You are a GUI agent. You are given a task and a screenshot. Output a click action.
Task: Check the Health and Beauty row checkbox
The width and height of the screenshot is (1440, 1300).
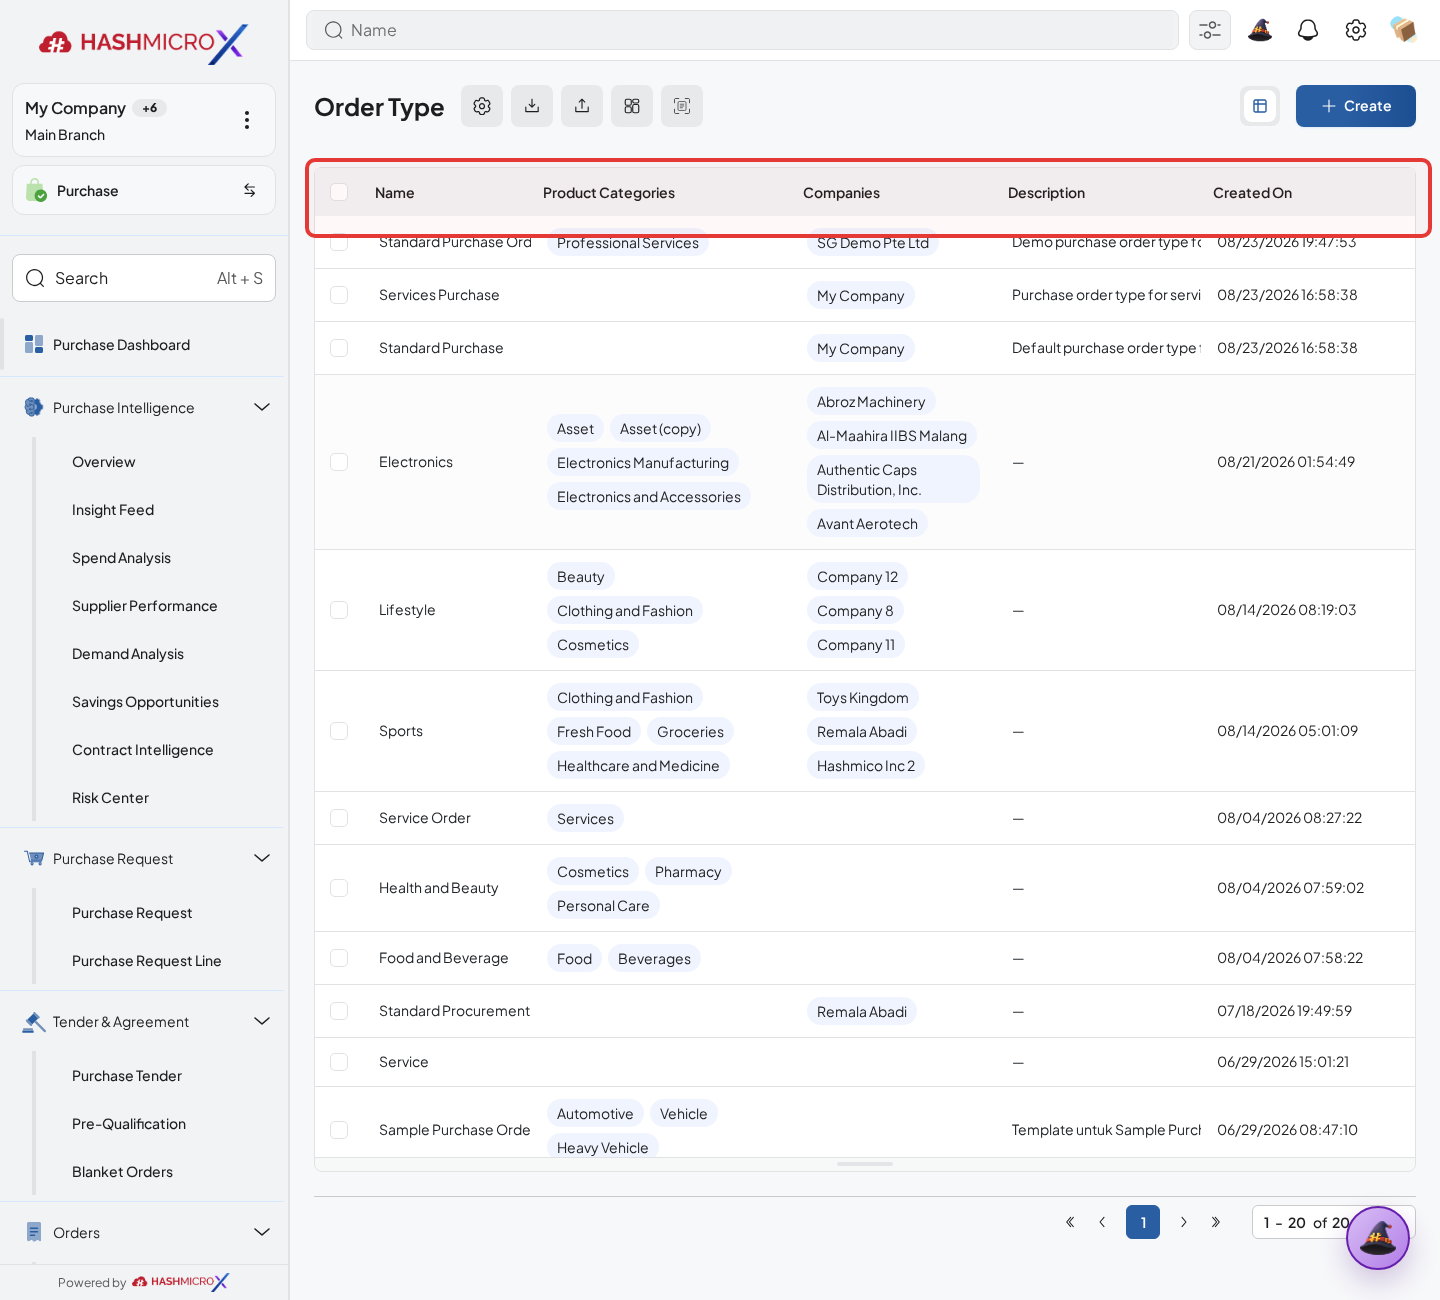(x=339, y=888)
